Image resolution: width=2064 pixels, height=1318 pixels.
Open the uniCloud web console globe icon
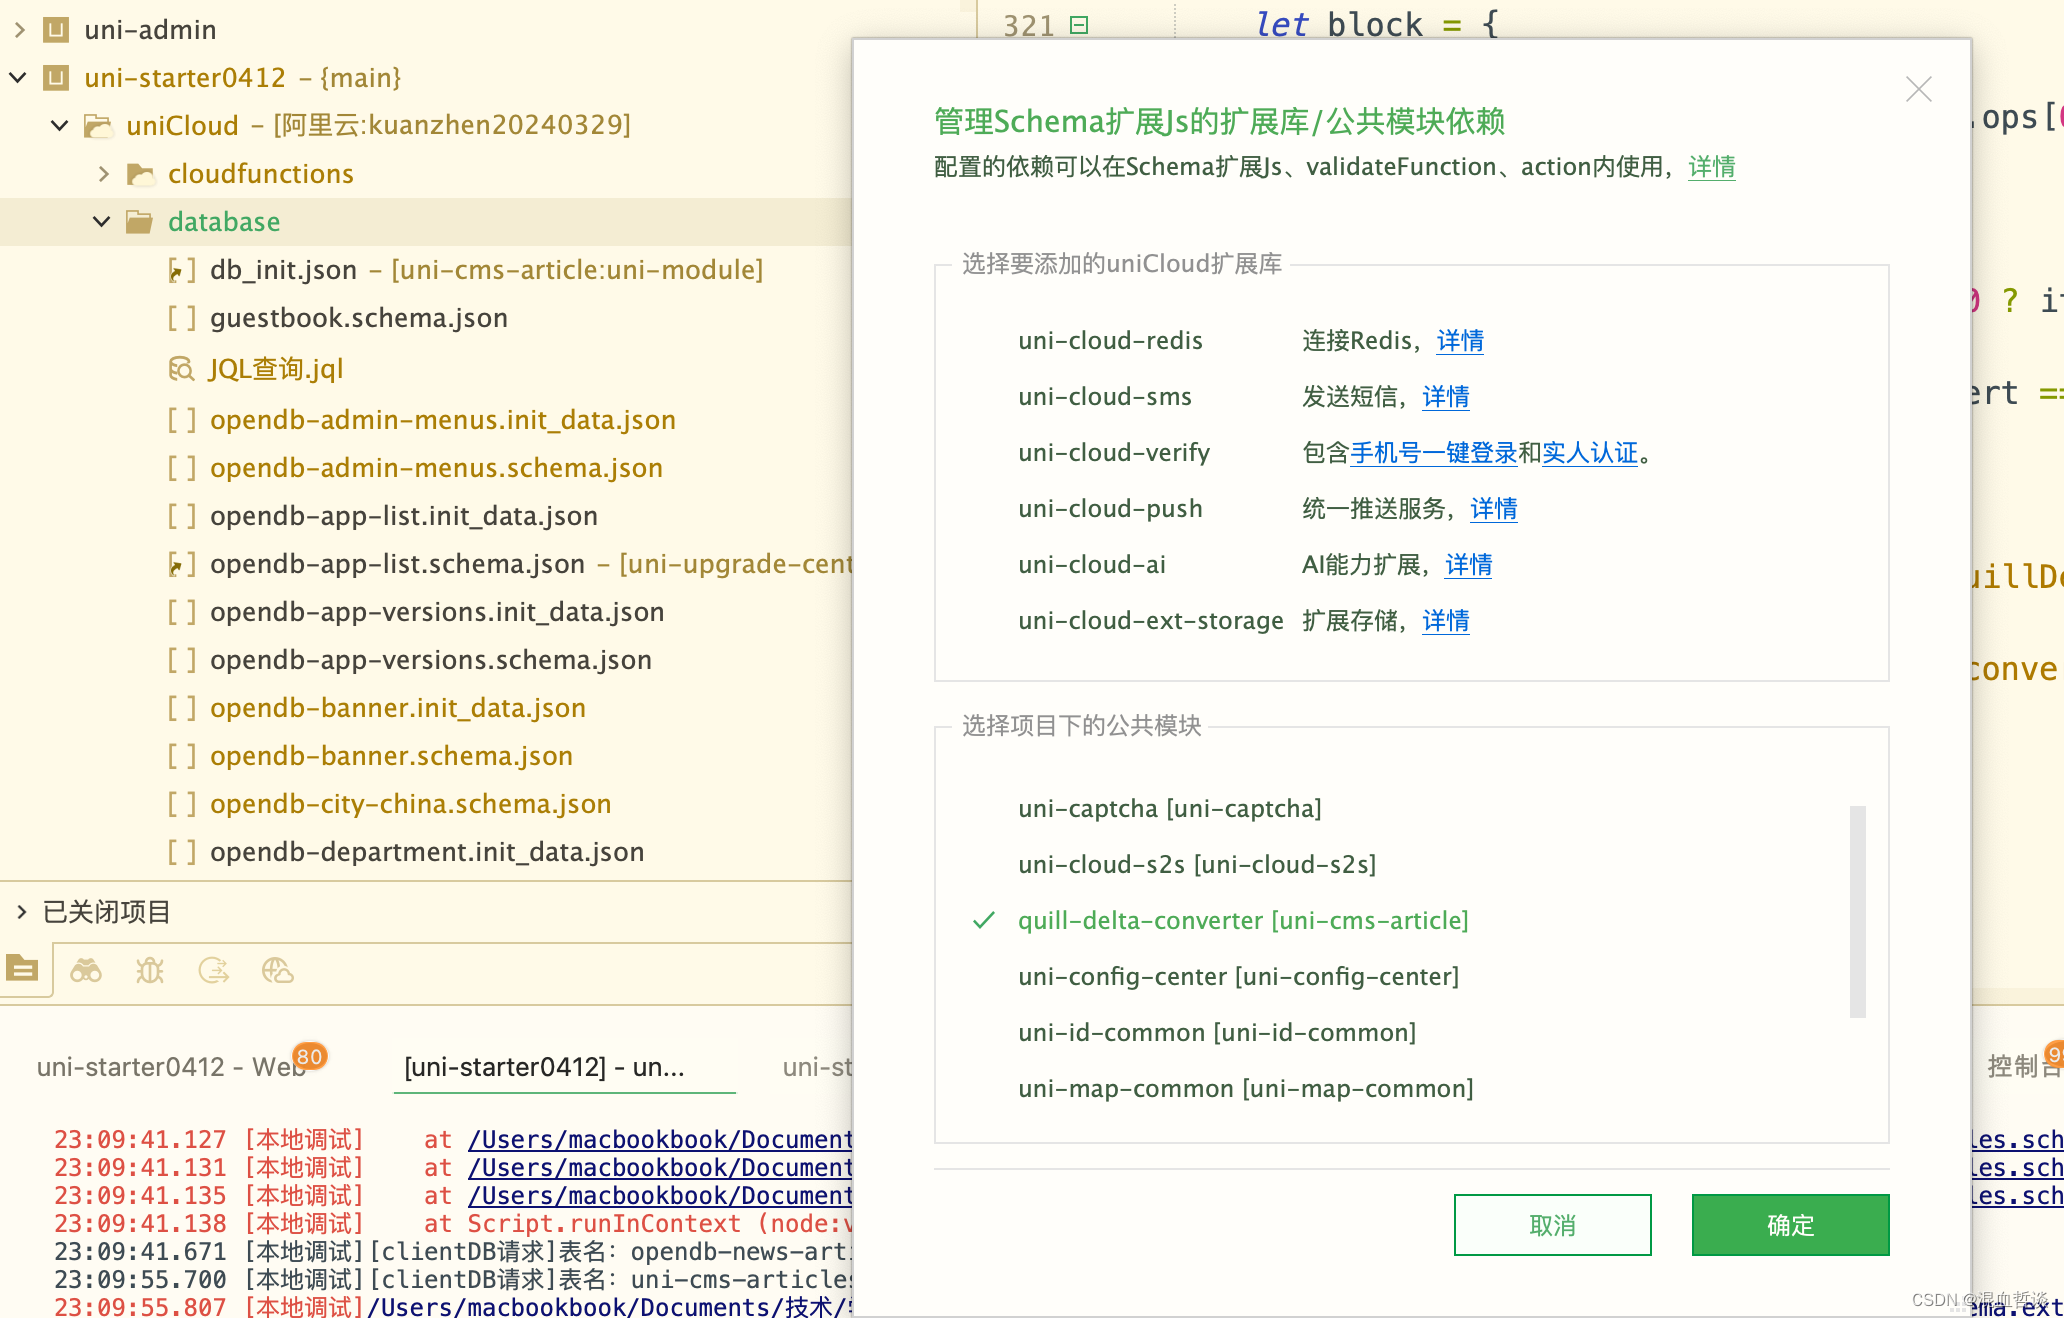click(277, 969)
